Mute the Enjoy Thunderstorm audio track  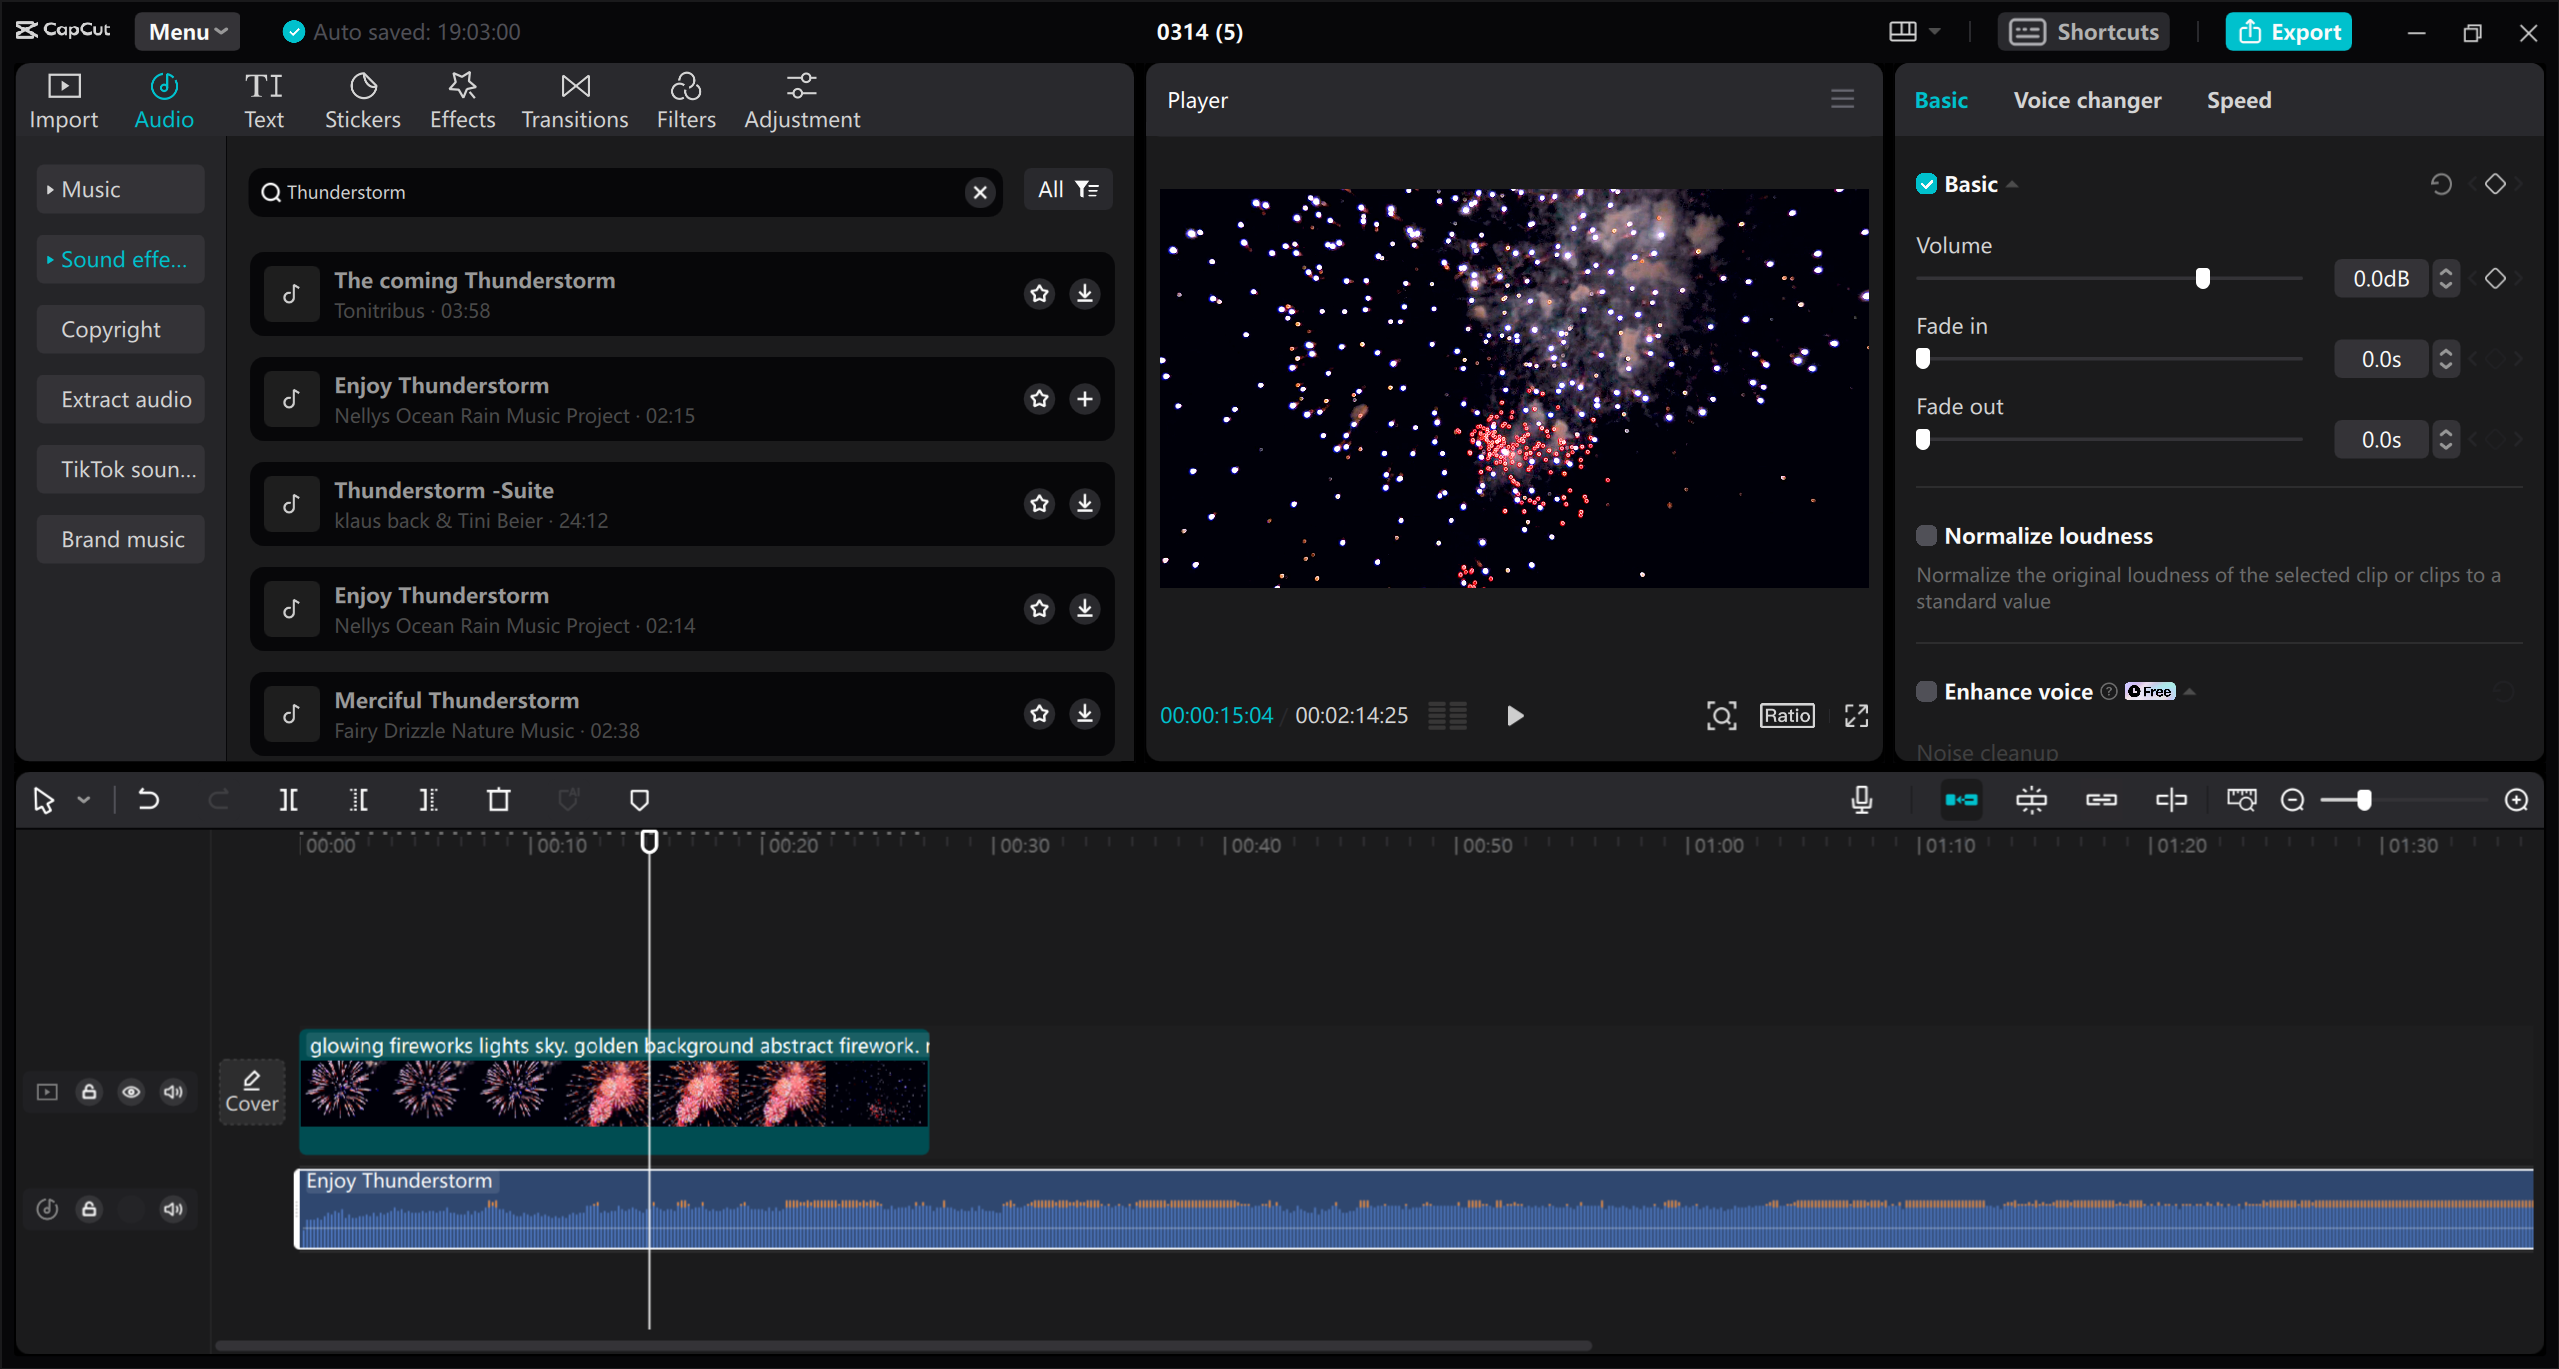pos(172,1208)
